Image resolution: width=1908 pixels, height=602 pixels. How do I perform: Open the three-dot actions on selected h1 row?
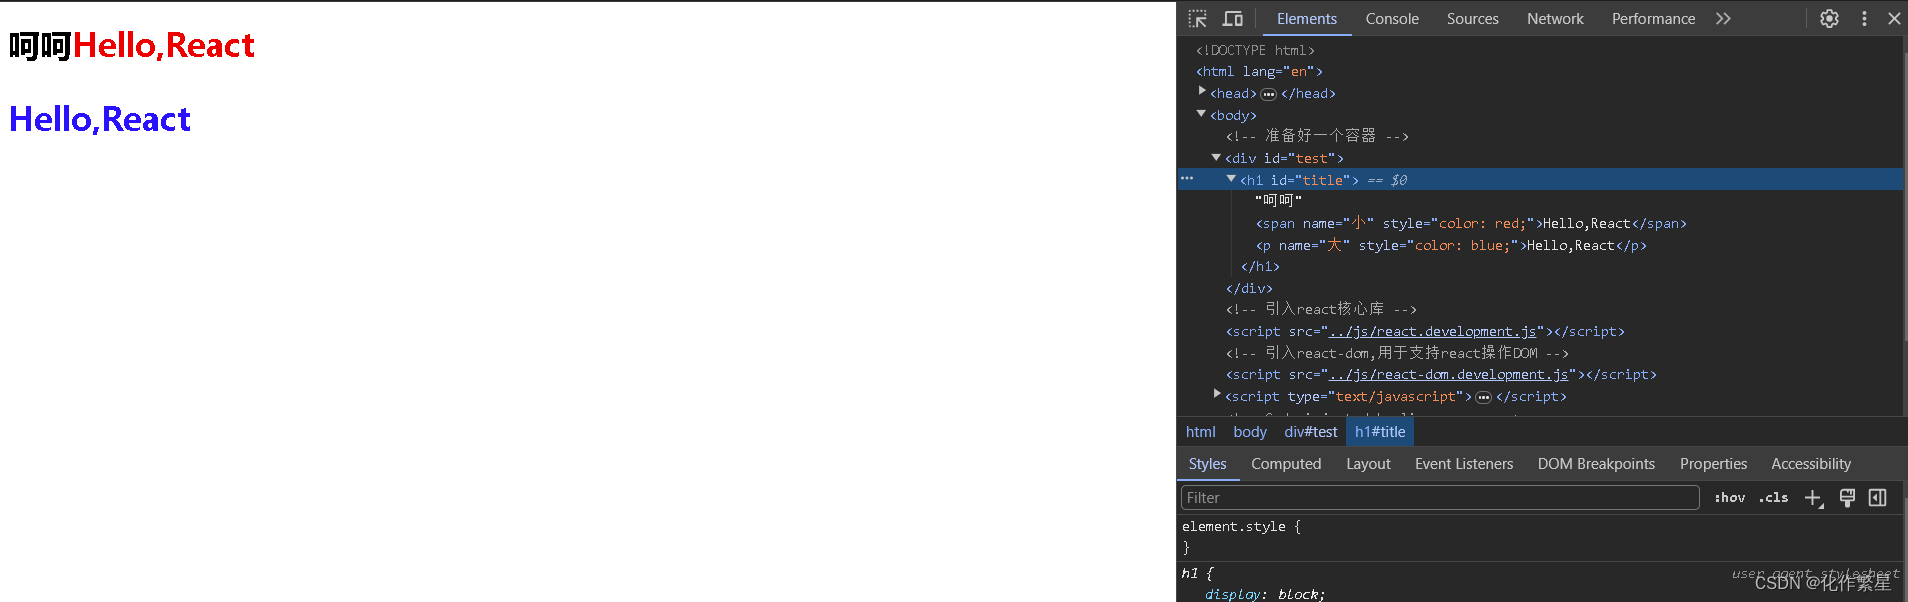point(1187,179)
